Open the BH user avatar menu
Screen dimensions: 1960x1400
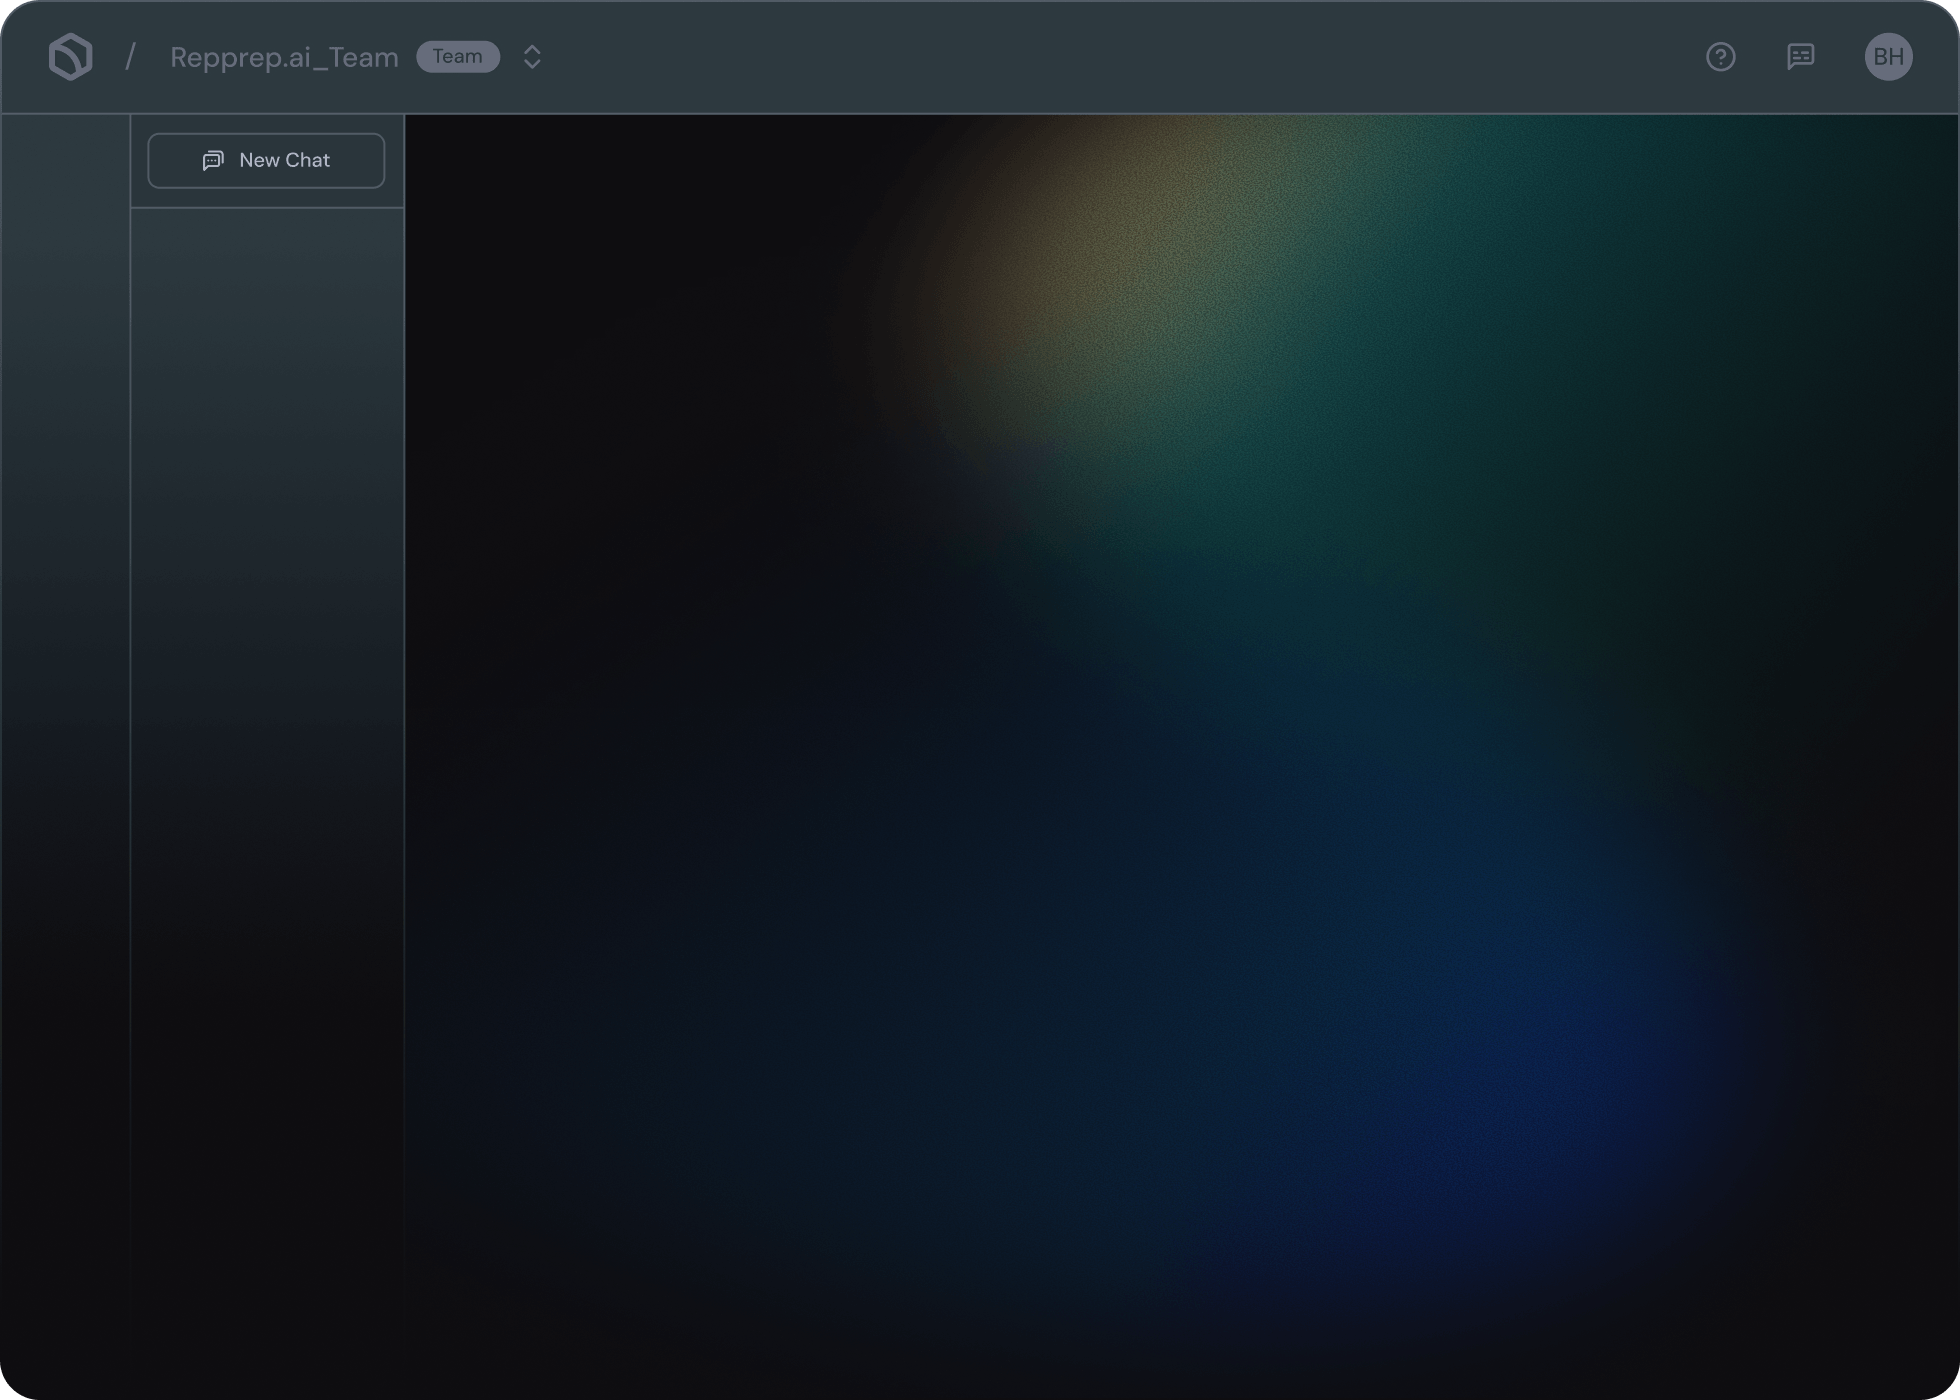1888,56
